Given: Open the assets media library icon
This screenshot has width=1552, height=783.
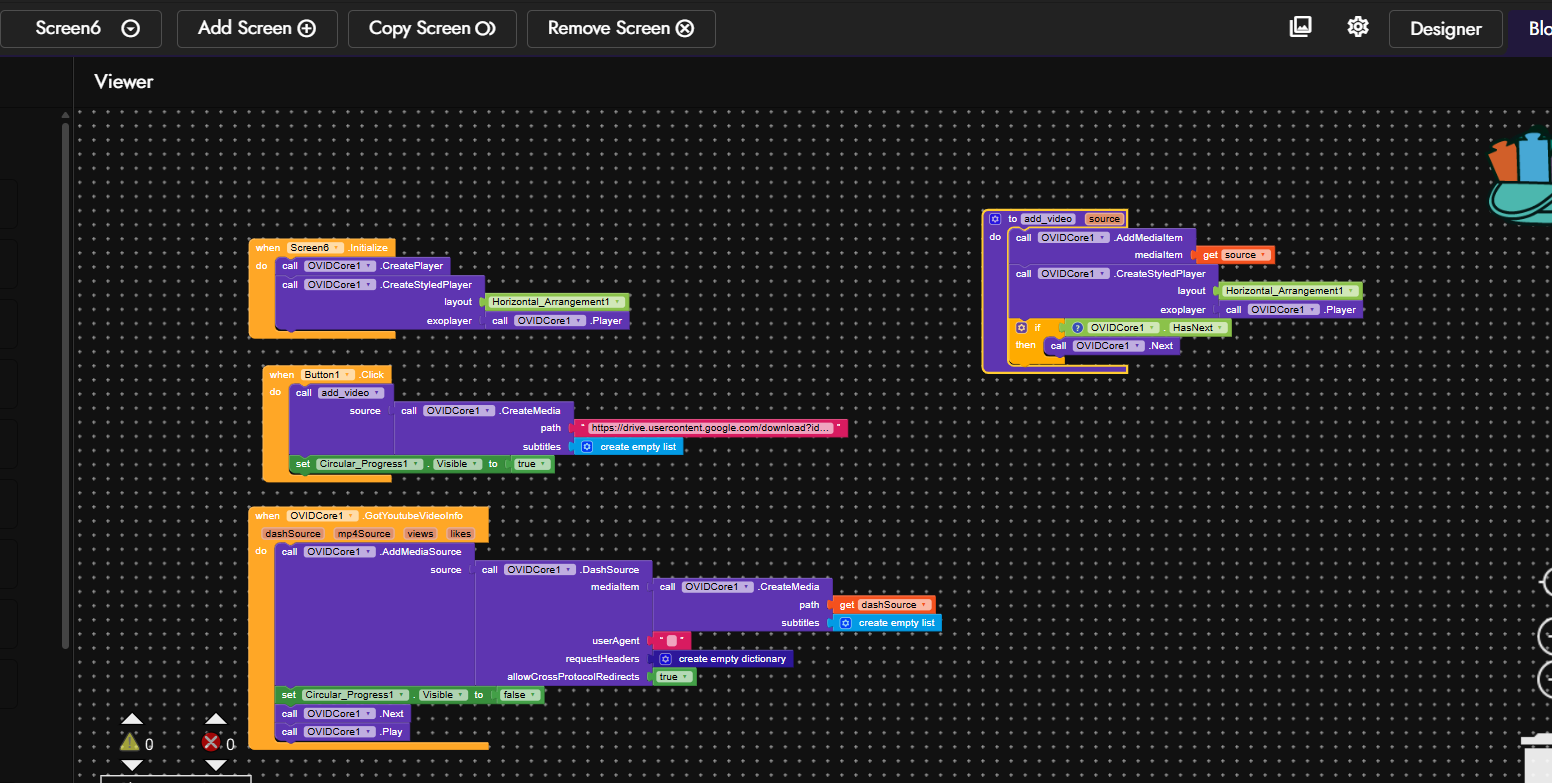Looking at the screenshot, I should click(x=1300, y=27).
